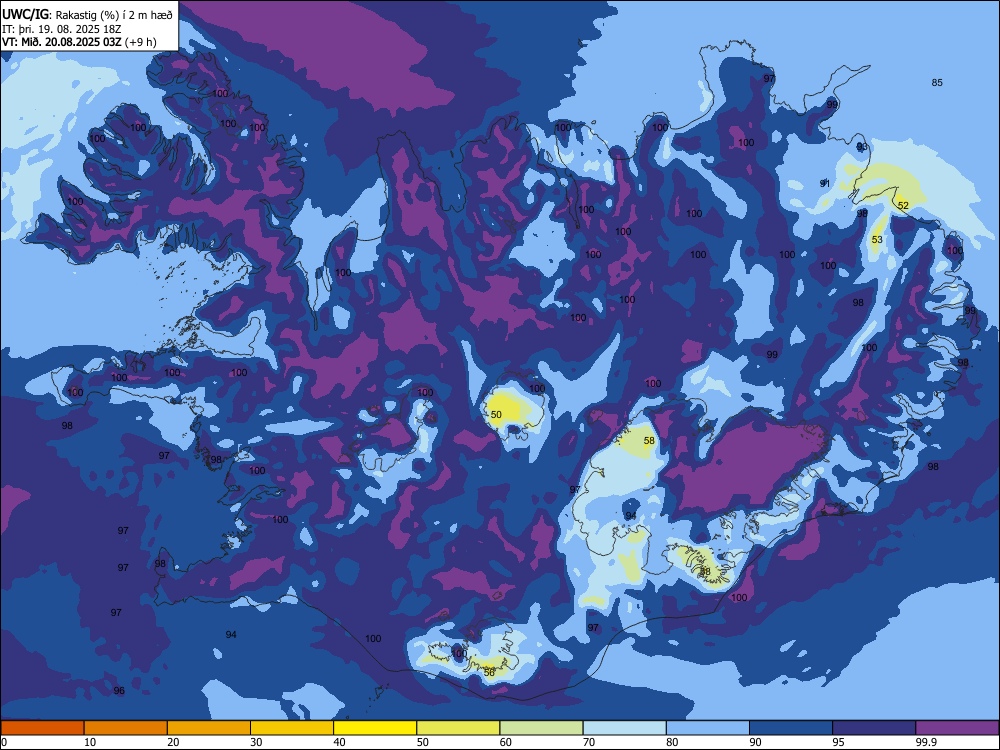Click the 'VT: Mið. 20.08.2025 03Z (+9 h)' line

point(79,42)
